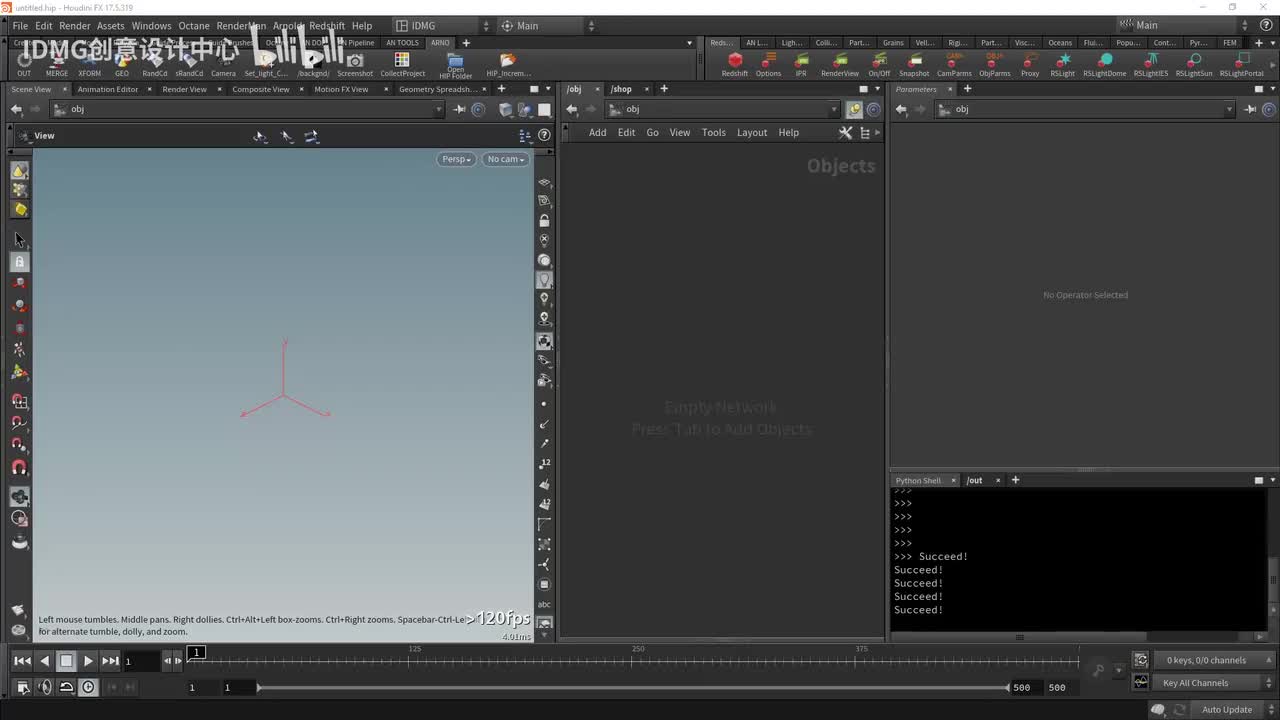The width and height of the screenshot is (1280, 720).
Task: Expand the No cam camera dropdown
Action: point(505,159)
